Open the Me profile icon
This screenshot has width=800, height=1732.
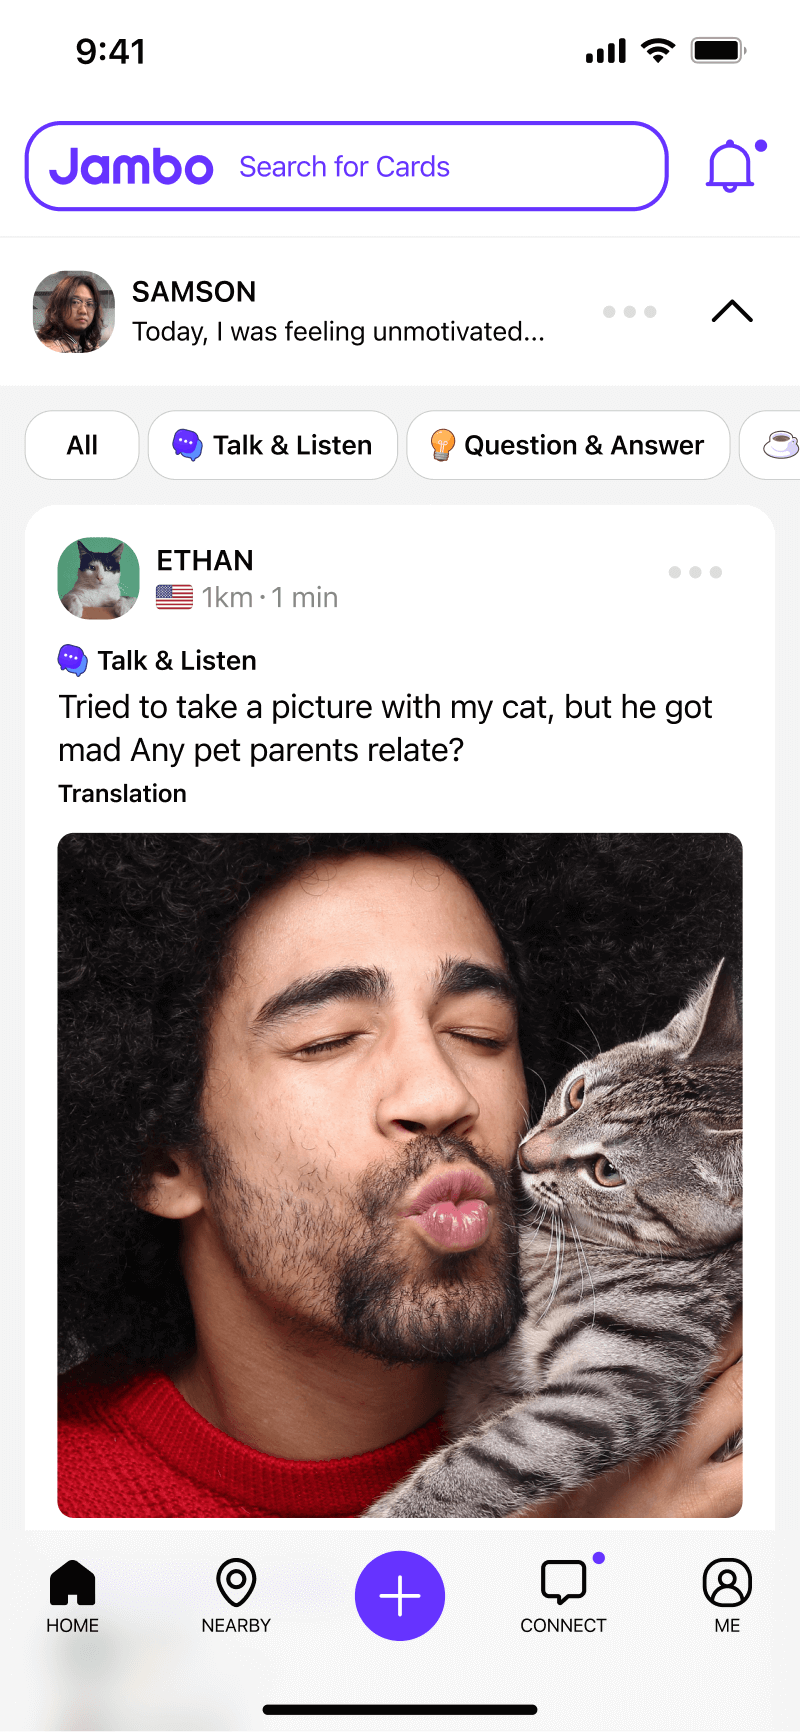727,1582
